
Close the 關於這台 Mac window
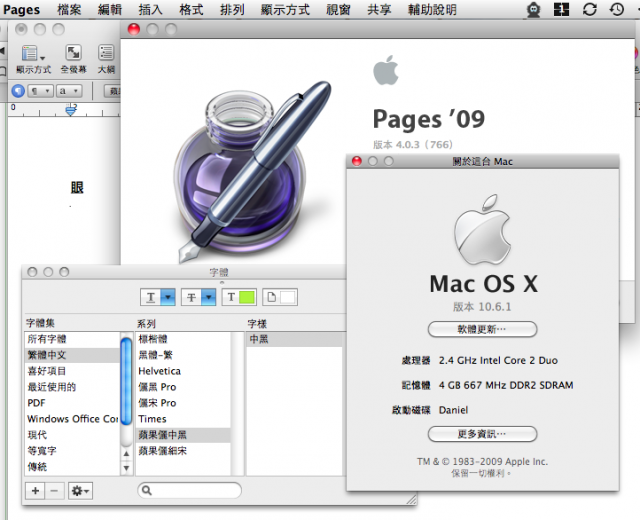click(x=357, y=161)
